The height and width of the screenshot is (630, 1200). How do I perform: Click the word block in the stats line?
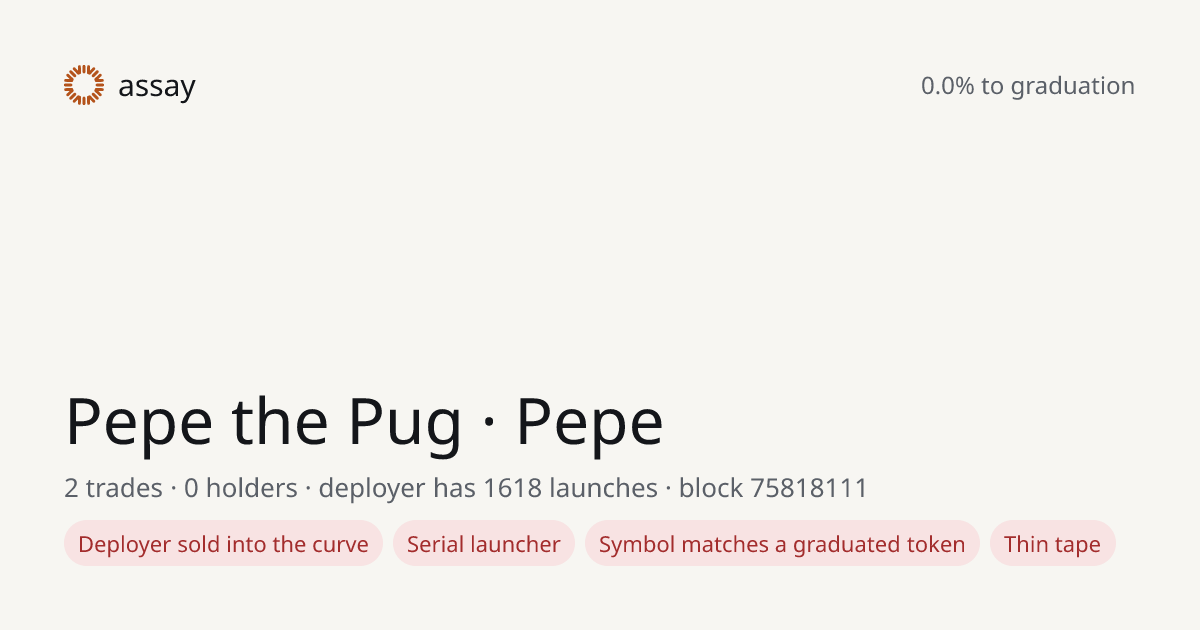[711, 488]
